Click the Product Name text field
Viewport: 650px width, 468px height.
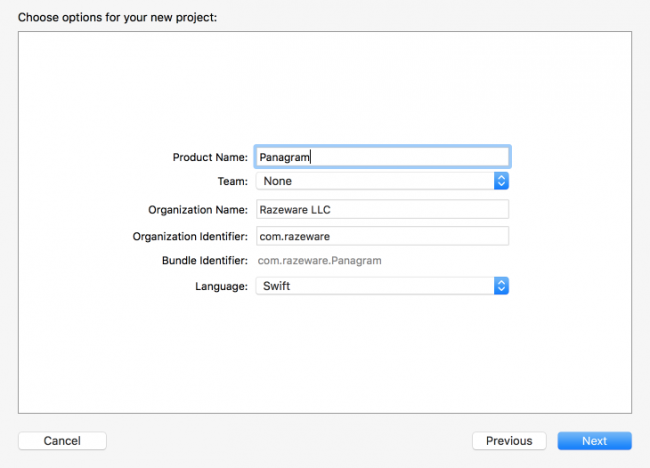pos(382,157)
